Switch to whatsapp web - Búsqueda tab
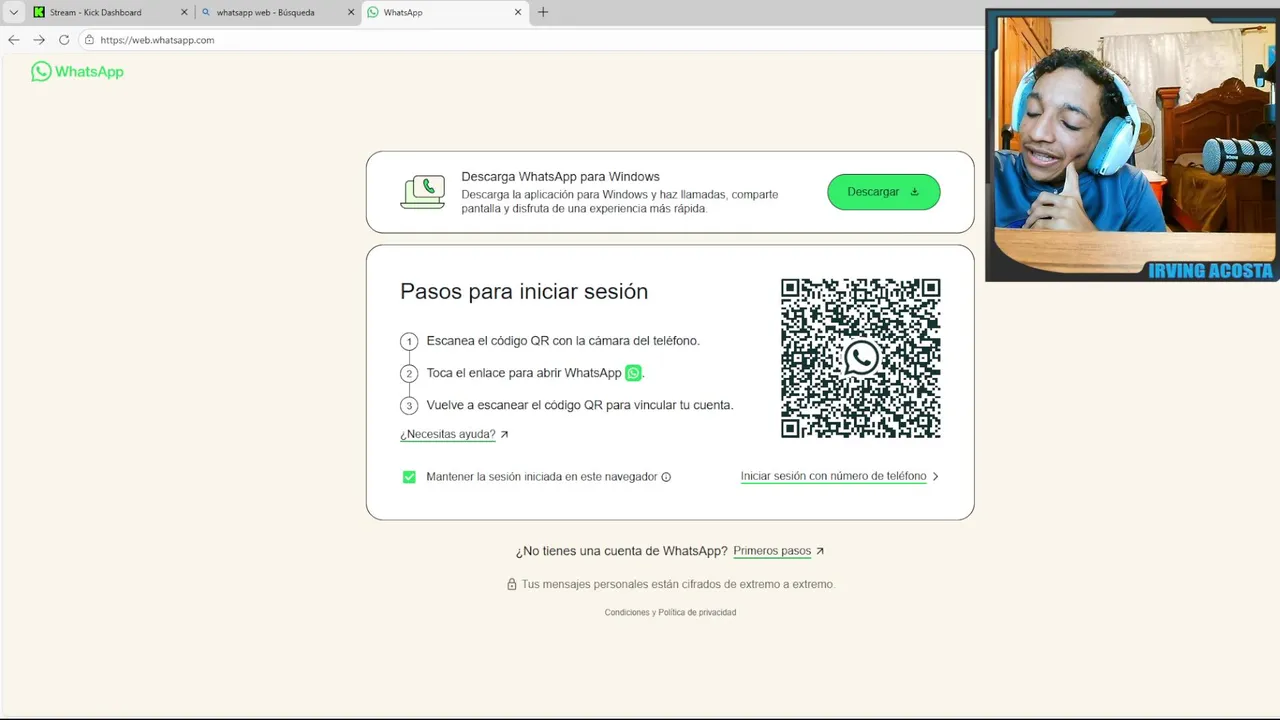 pos(277,12)
